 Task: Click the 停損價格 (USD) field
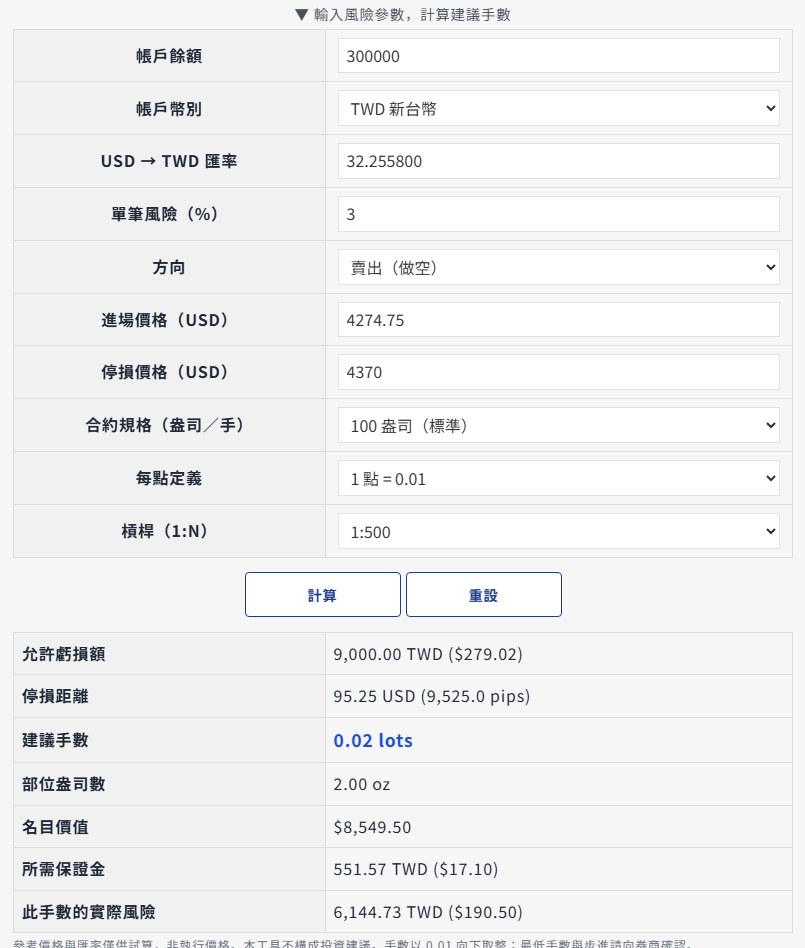[558, 372]
